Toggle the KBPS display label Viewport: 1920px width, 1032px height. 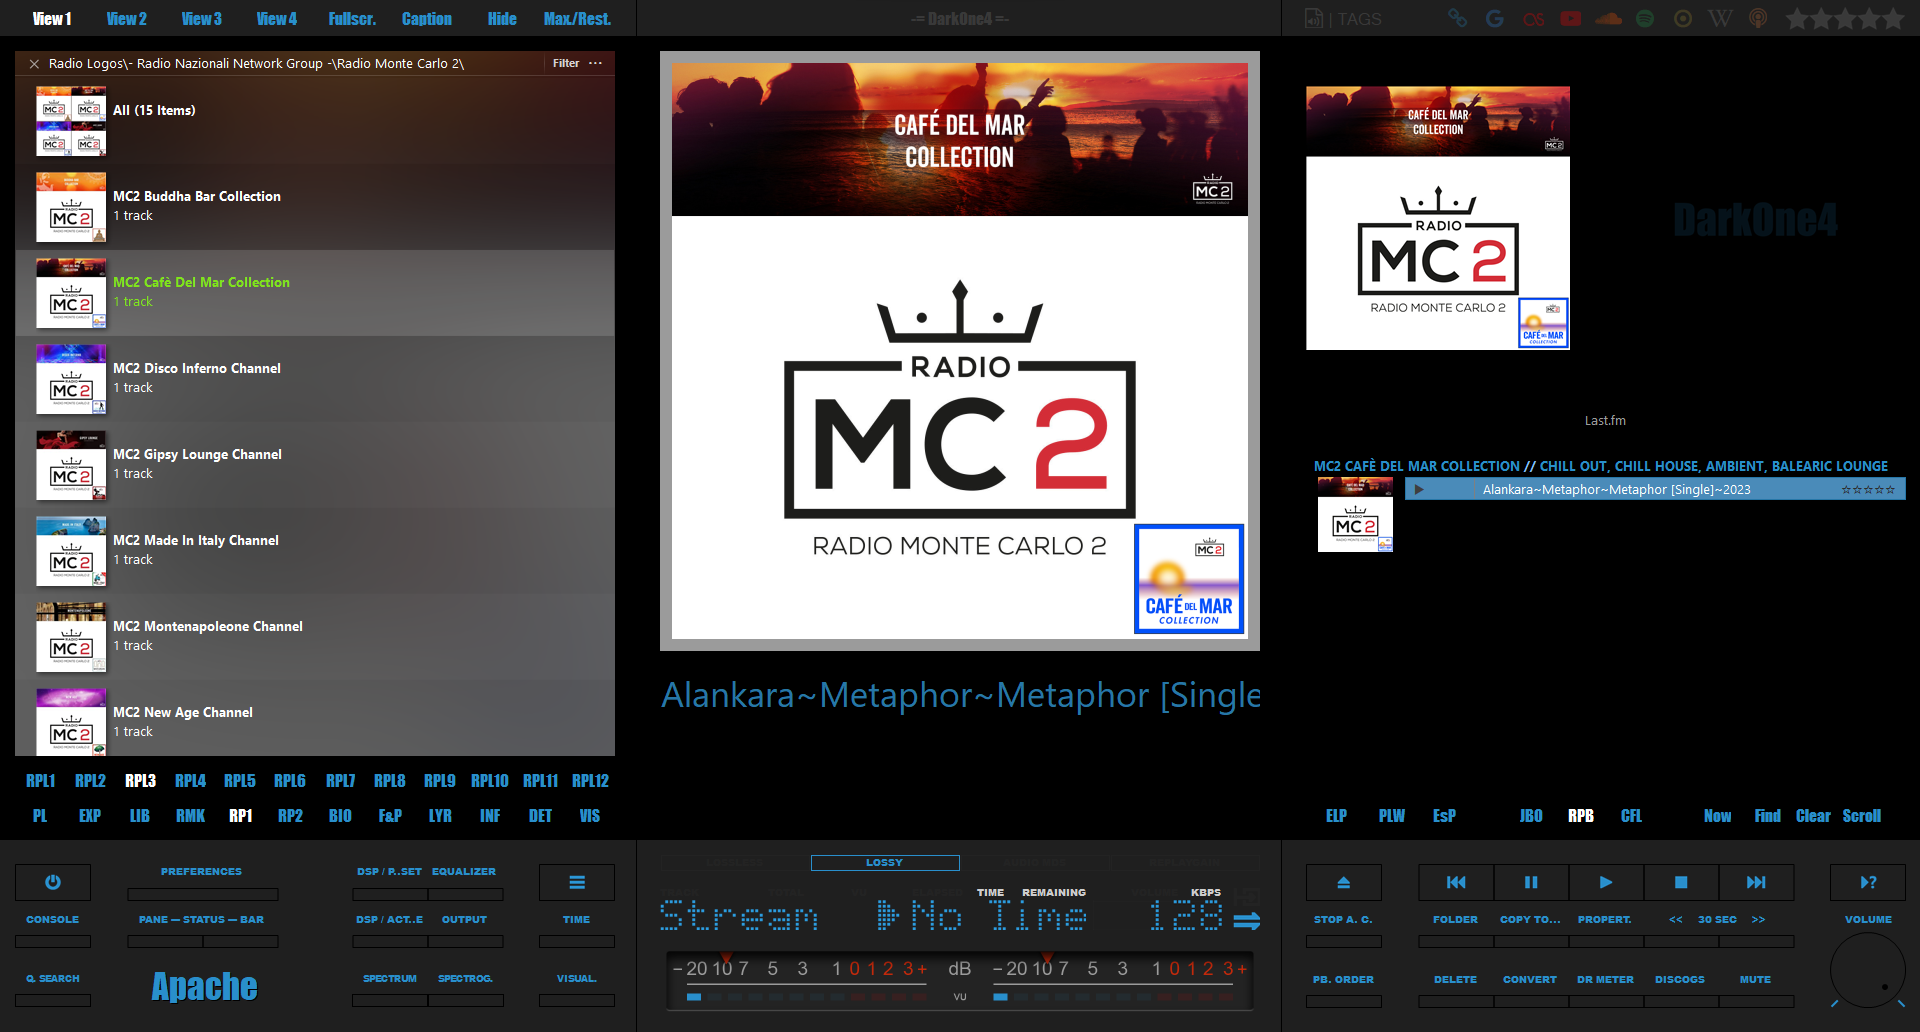coord(1206,892)
